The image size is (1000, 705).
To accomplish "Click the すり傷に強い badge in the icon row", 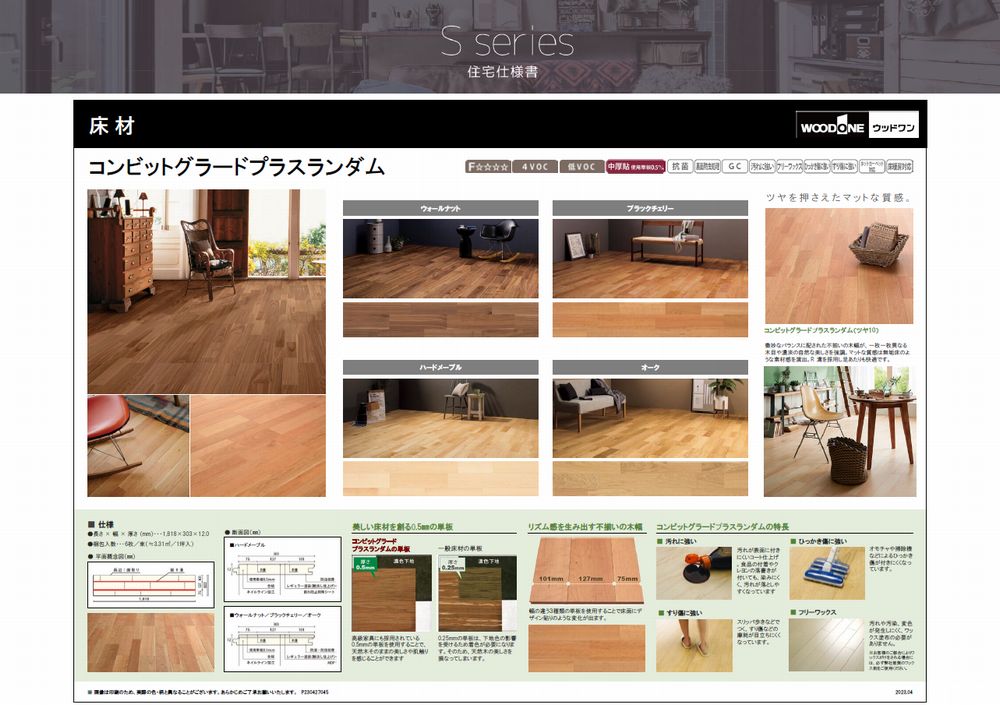I will (844, 167).
